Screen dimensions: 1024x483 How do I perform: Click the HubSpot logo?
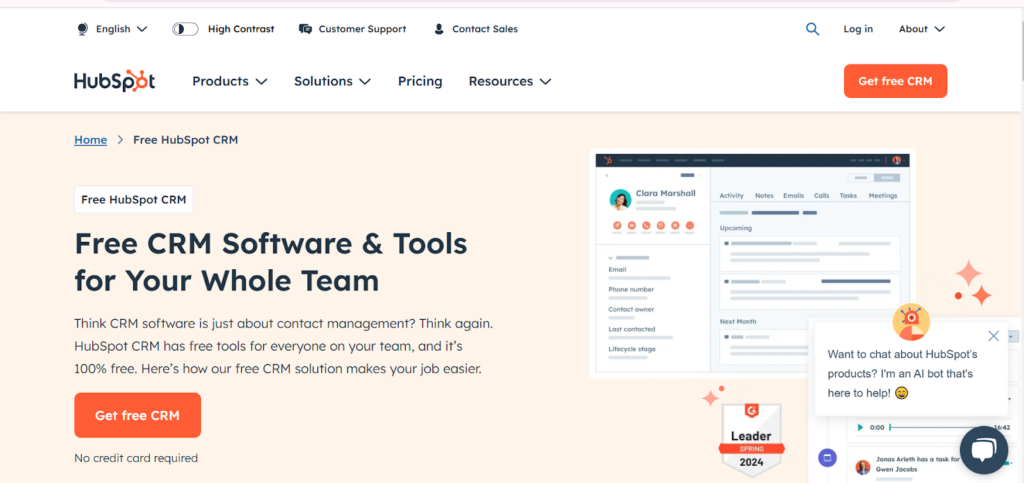point(114,81)
